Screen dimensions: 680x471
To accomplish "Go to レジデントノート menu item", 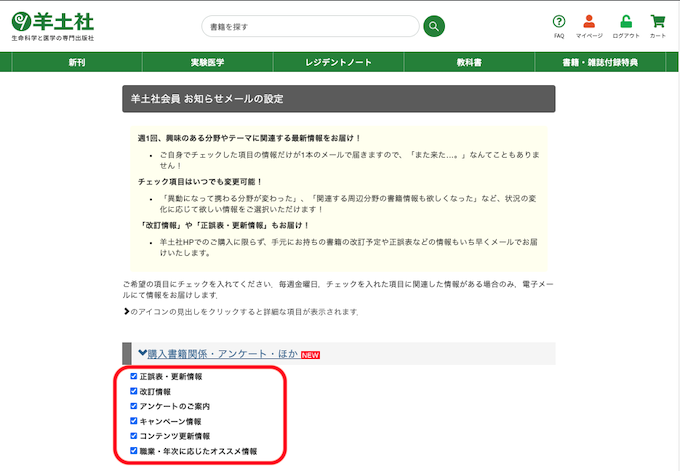I will click(338, 62).
